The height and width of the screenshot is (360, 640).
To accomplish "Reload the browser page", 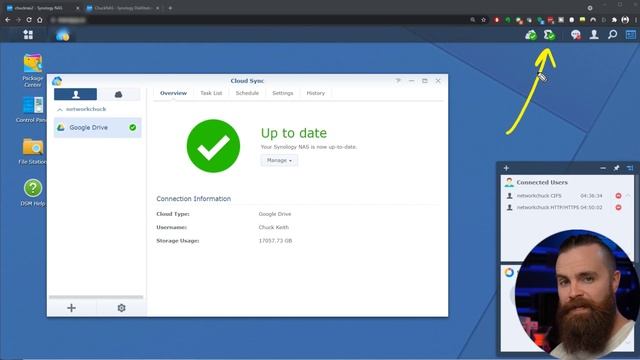I will pyautogui.click(x=29, y=20).
